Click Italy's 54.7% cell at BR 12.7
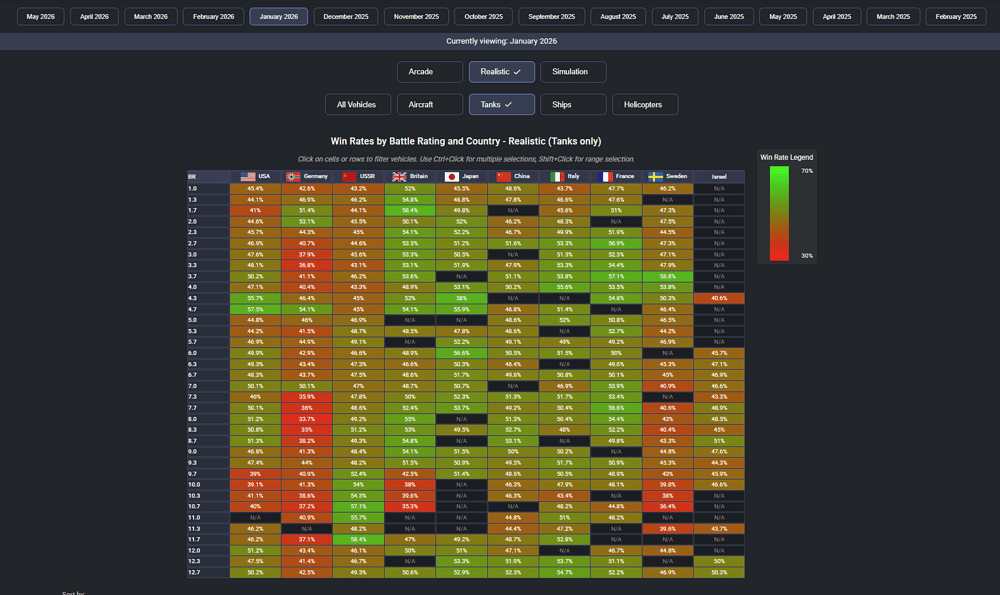This screenshot has width=1000, height=595. 564,573
